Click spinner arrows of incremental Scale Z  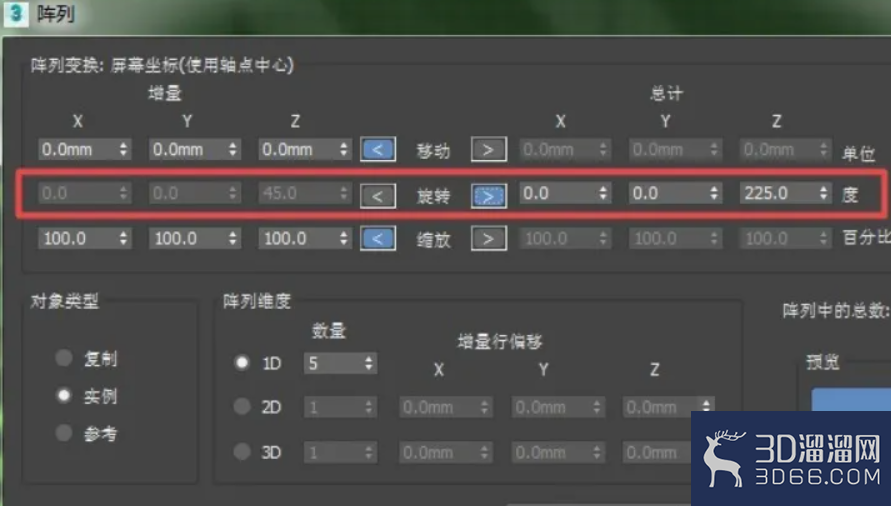click(344, 238)
